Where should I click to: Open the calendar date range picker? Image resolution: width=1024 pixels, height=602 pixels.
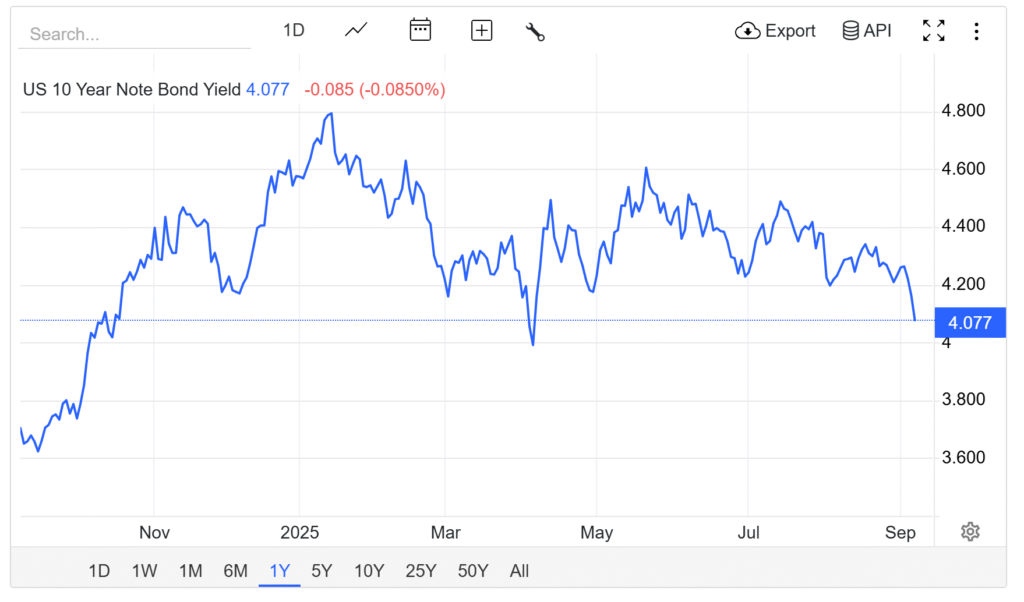point(420,30)
